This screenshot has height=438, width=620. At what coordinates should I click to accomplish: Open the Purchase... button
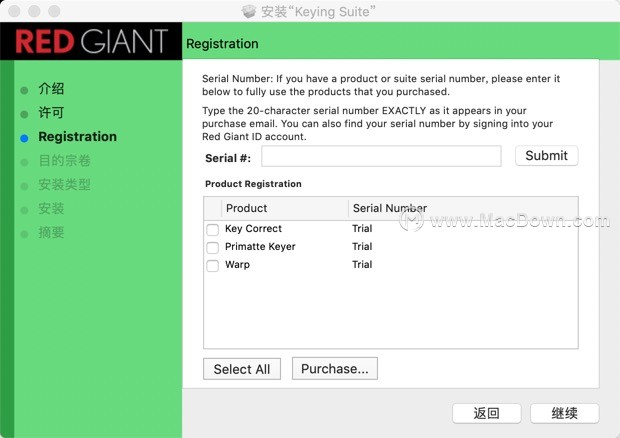pyautogui.click(x=335, y=369)
